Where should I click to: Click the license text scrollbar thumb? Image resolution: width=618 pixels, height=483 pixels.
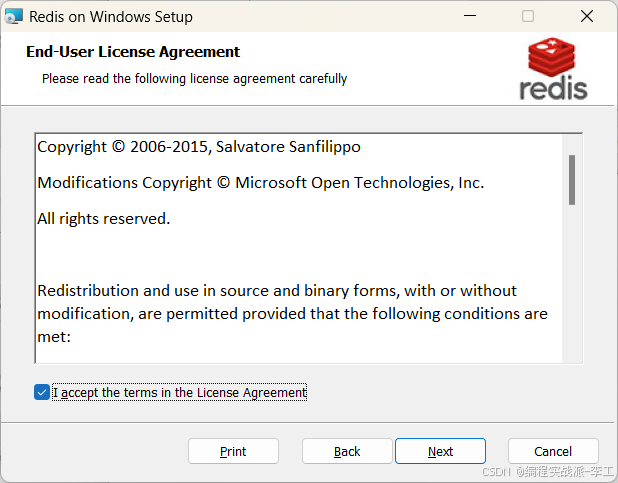pyautogui.click(x=572, y=180)
